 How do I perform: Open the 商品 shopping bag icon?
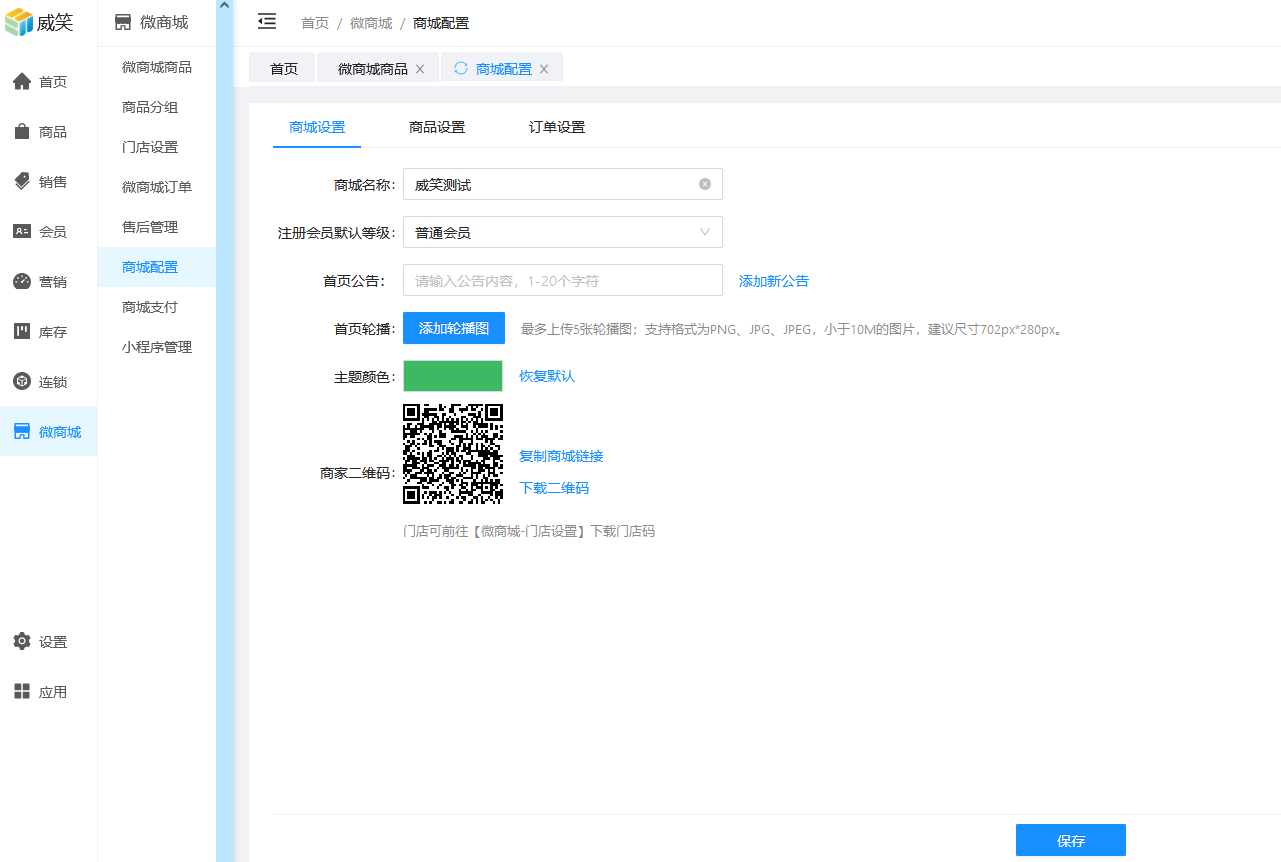point(22,132)
